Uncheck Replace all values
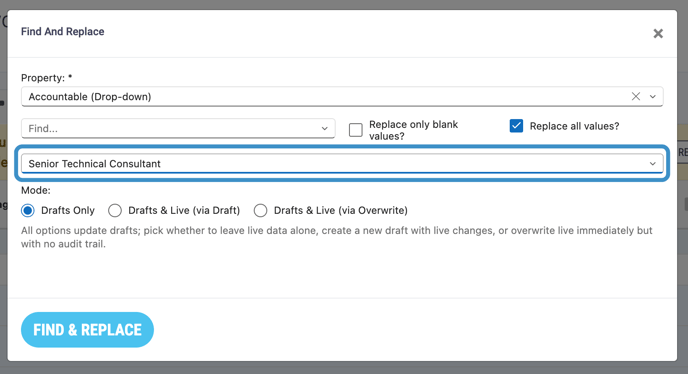Image resolution: width=688 pixels, height=374 pixels. tap(516, 126)
